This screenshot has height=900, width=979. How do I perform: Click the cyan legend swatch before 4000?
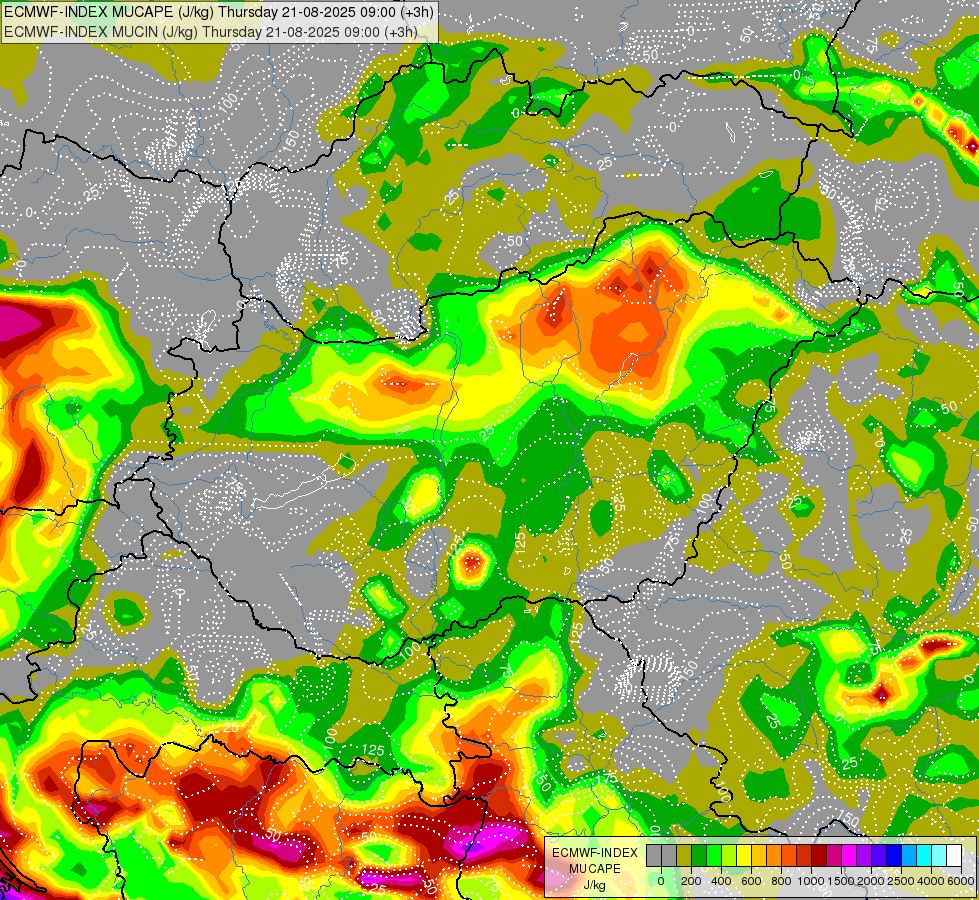coord(925,855)
